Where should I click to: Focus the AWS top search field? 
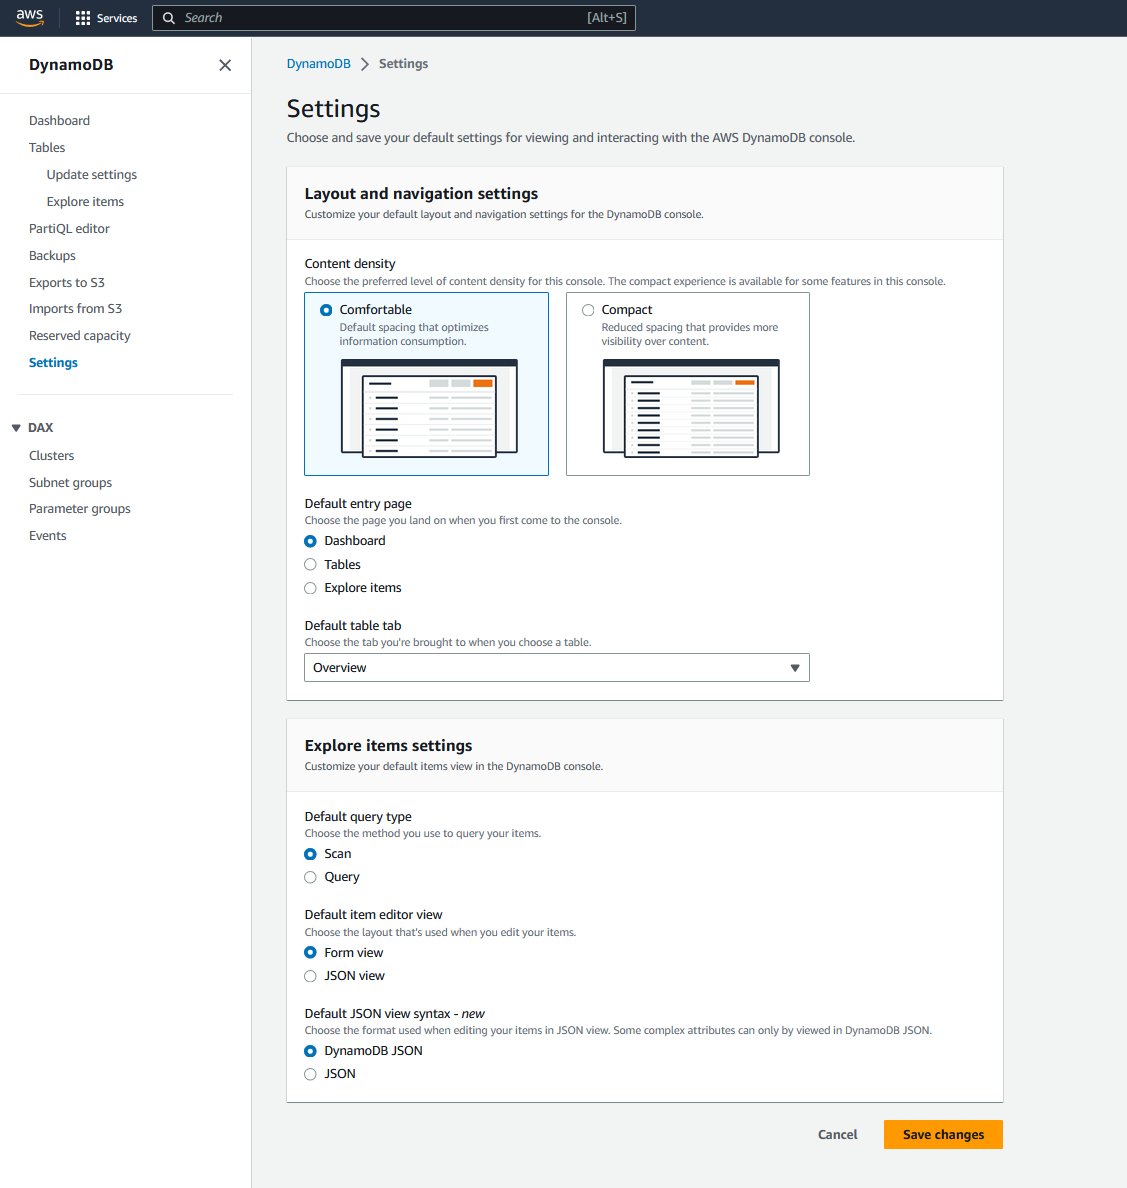click(x=393, y=17)
